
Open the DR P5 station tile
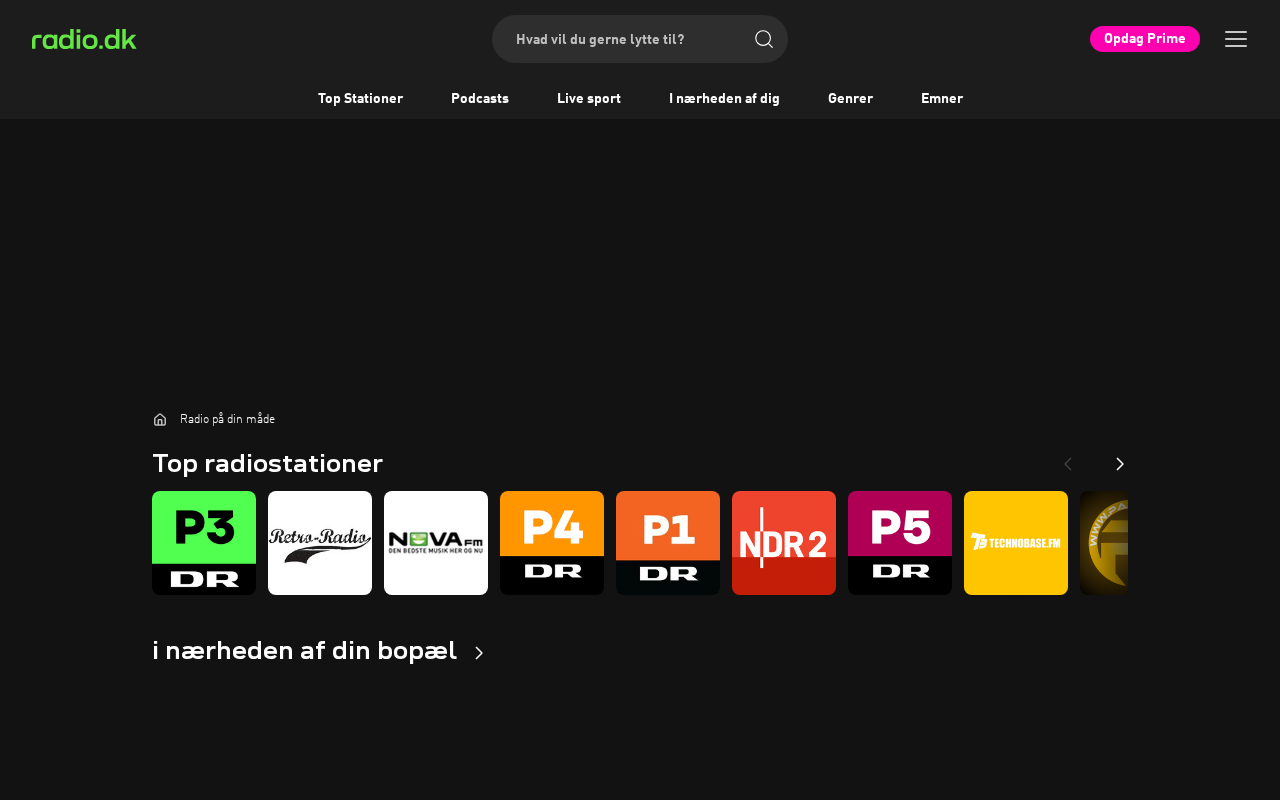(x=900, y=543)
